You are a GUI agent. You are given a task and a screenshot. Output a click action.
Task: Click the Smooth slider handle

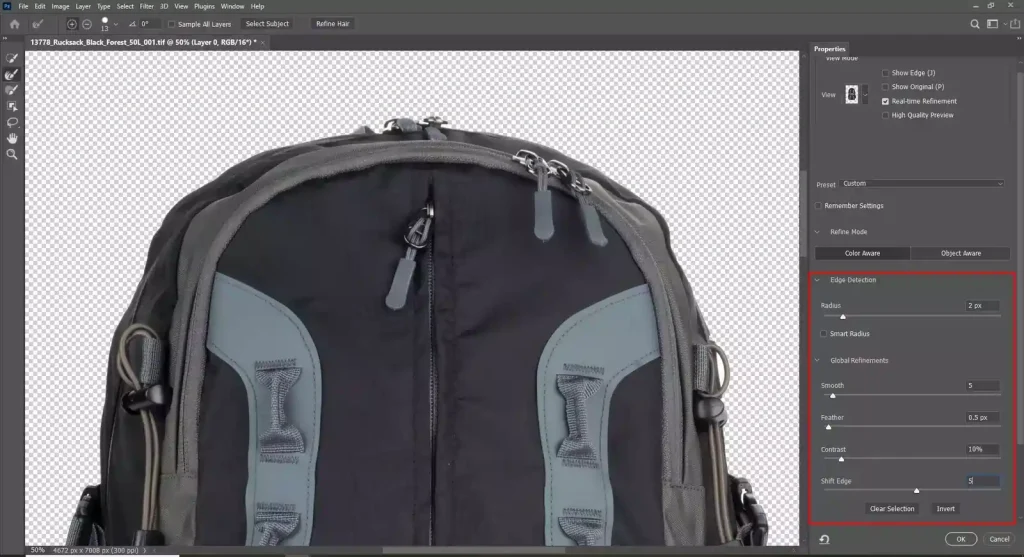tap(833, 396)
